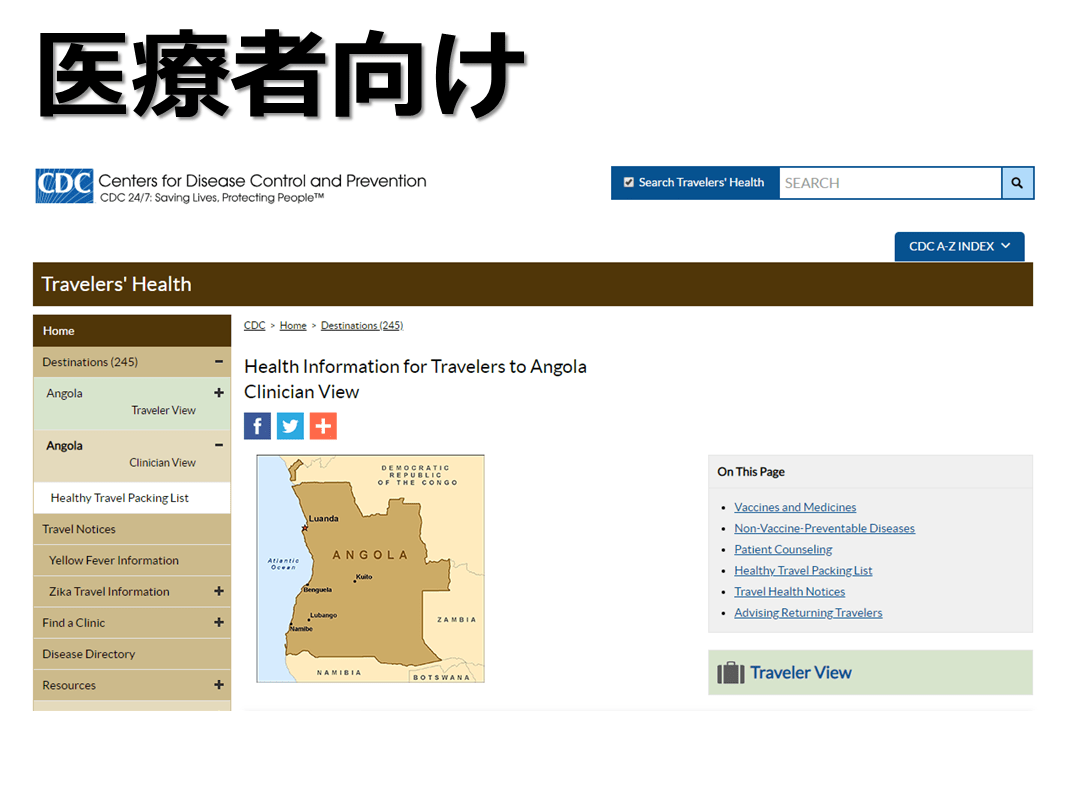Expand the Find a Clinic section

[x=219, y=622]
